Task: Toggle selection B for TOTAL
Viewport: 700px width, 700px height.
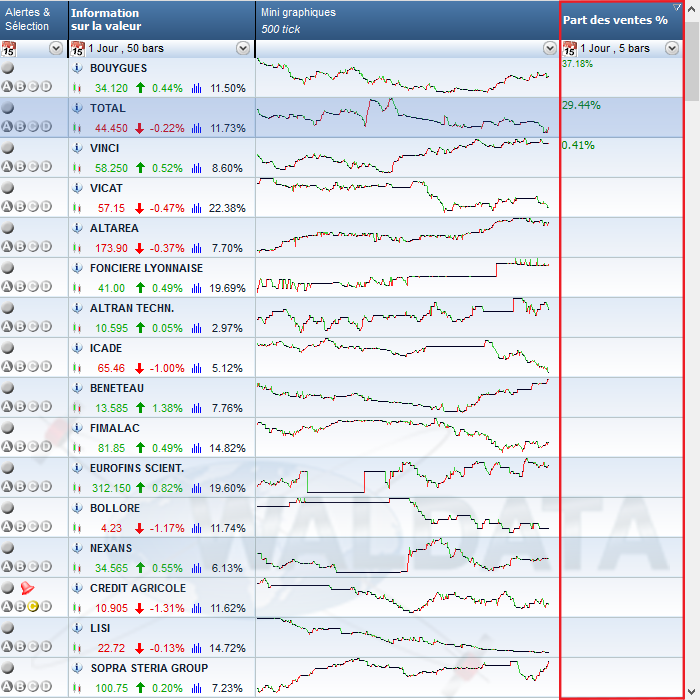Action: point(20,126)
